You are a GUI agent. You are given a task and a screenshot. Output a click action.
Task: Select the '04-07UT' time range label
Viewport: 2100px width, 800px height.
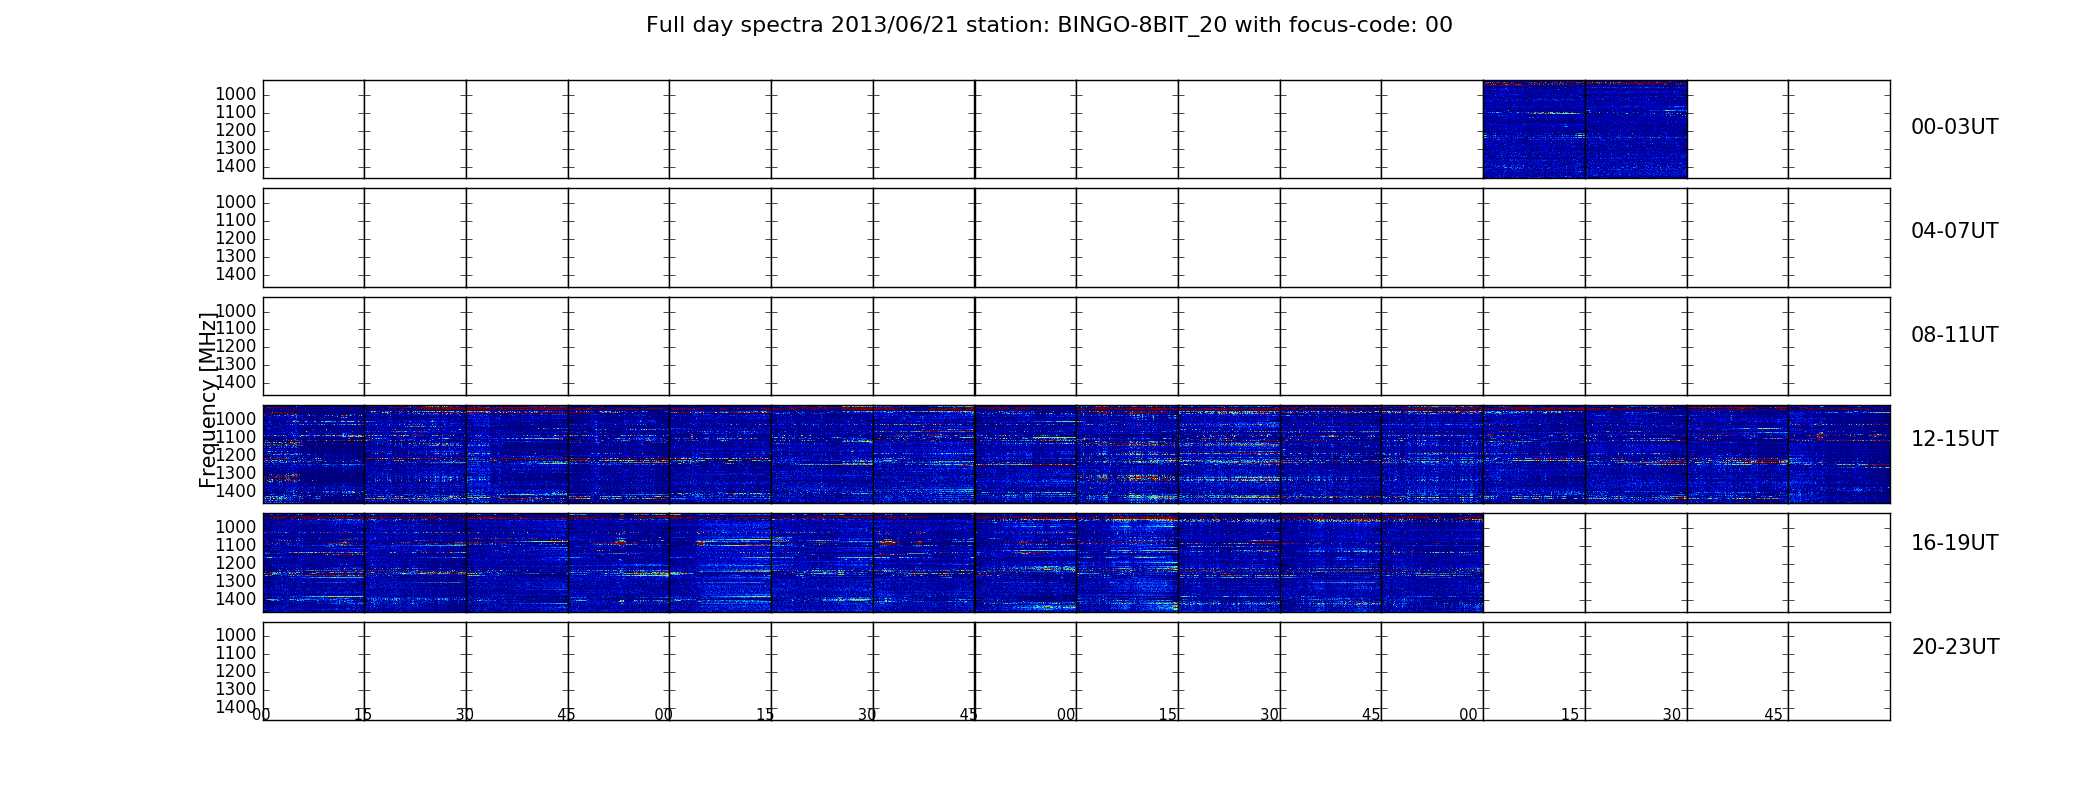[x=1954, y=231]
